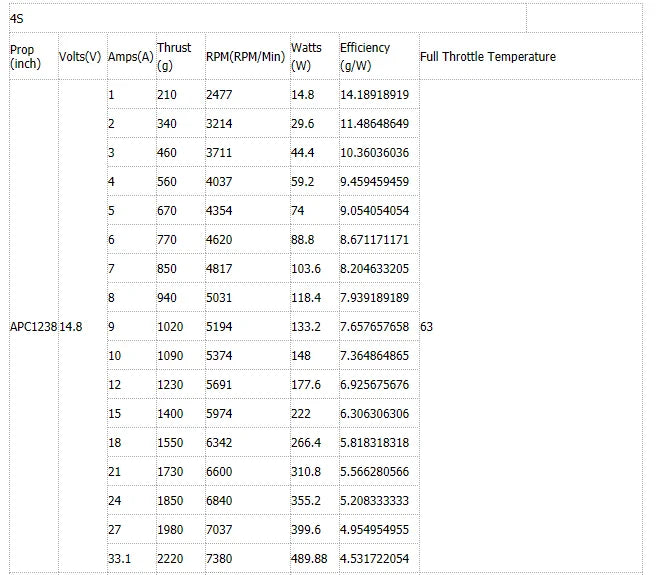Select the 'Amps(A)' column header
This screenshot has width=656, height=575.
[x=131, y=56]
